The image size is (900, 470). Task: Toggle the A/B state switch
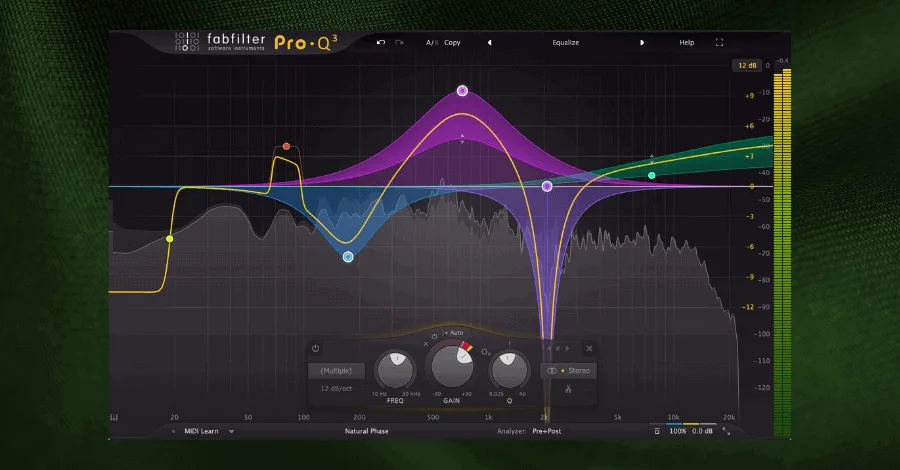pyautogui.click(x=432, y=42)
